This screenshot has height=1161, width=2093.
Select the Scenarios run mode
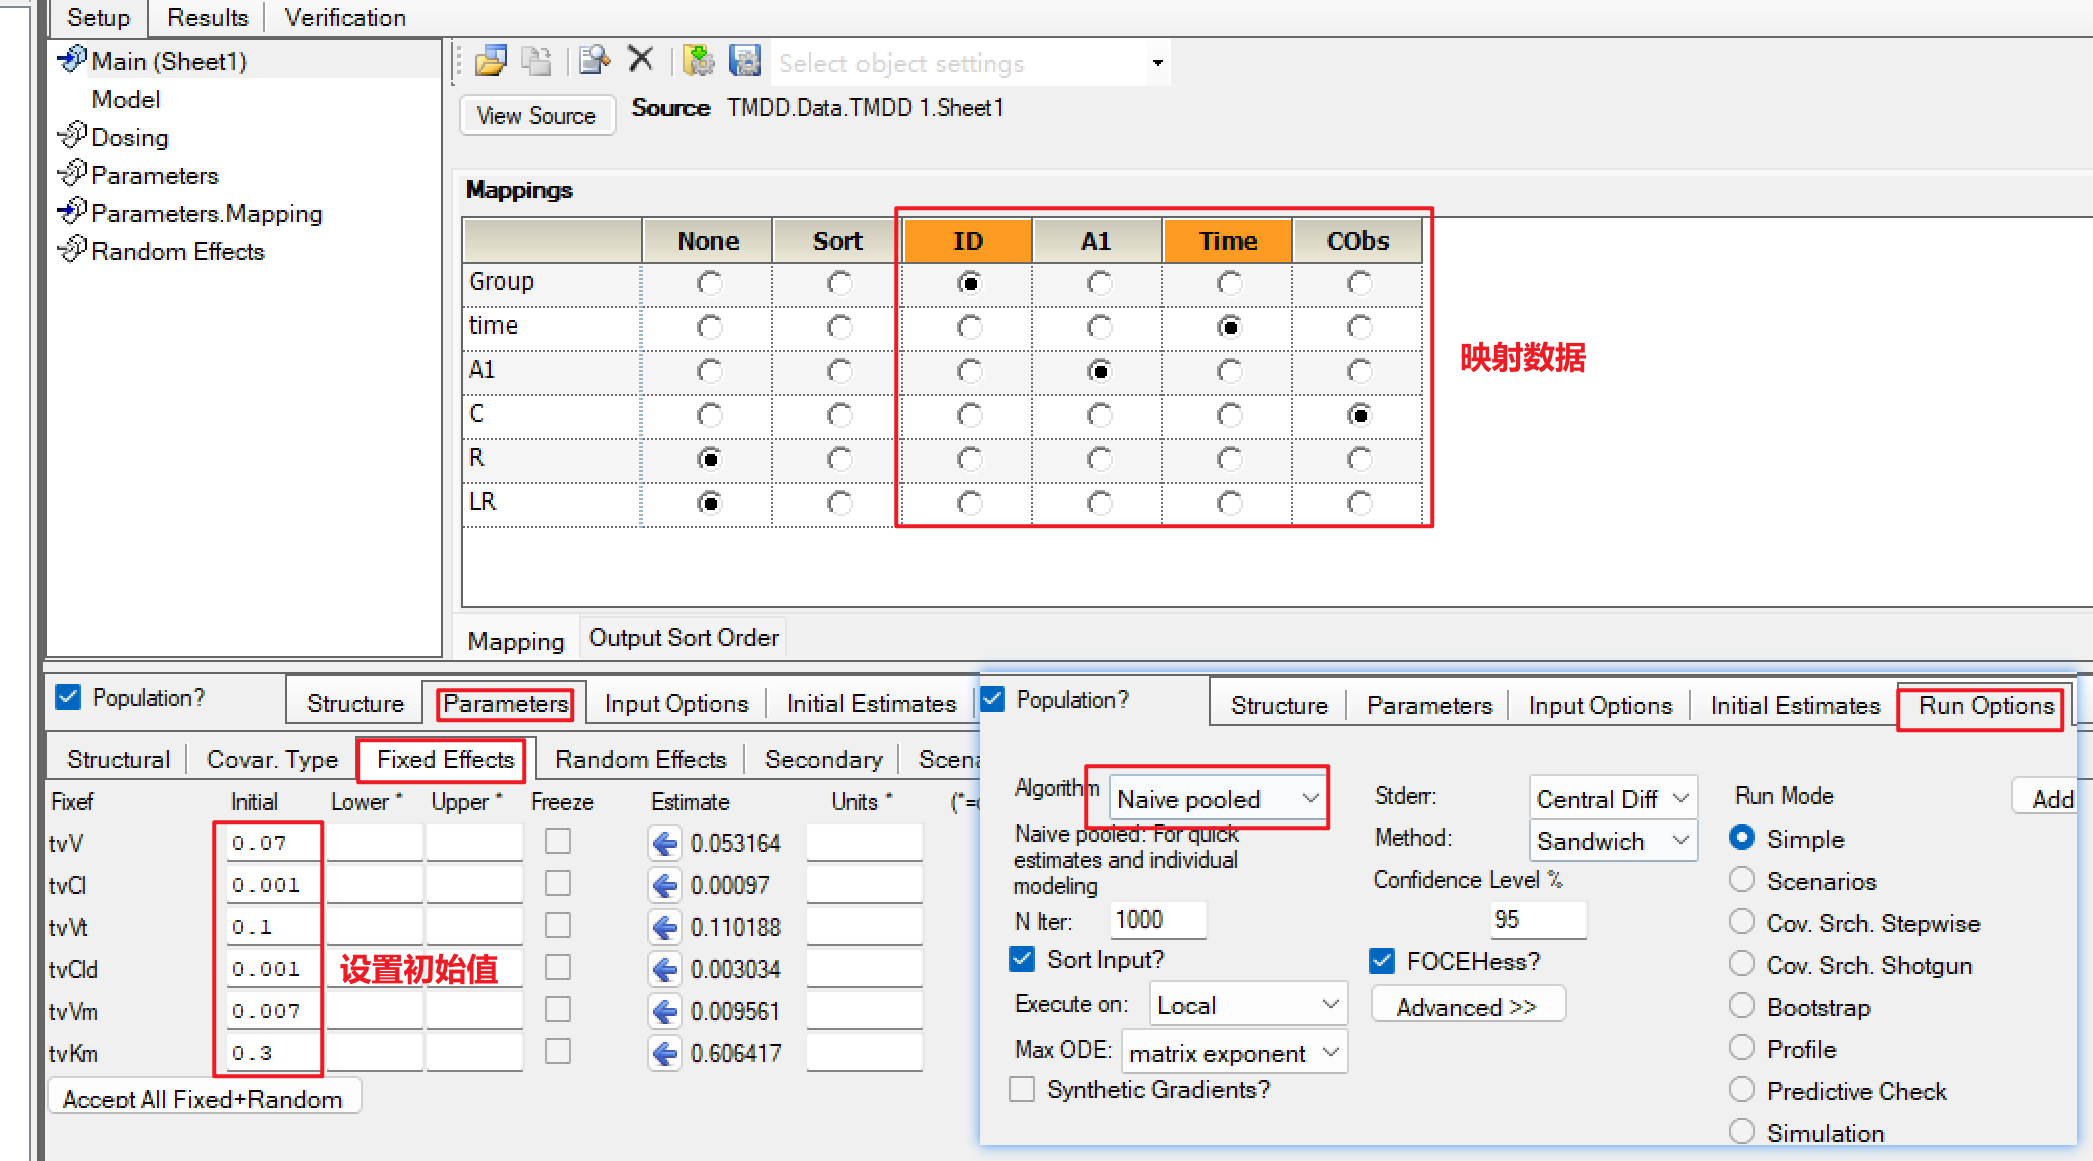coord(1742,880)
